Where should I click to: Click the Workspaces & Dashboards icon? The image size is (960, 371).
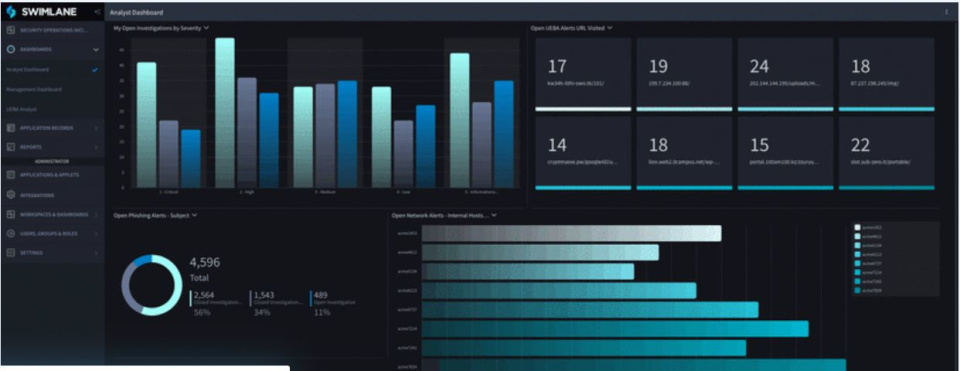pos(10,214)
